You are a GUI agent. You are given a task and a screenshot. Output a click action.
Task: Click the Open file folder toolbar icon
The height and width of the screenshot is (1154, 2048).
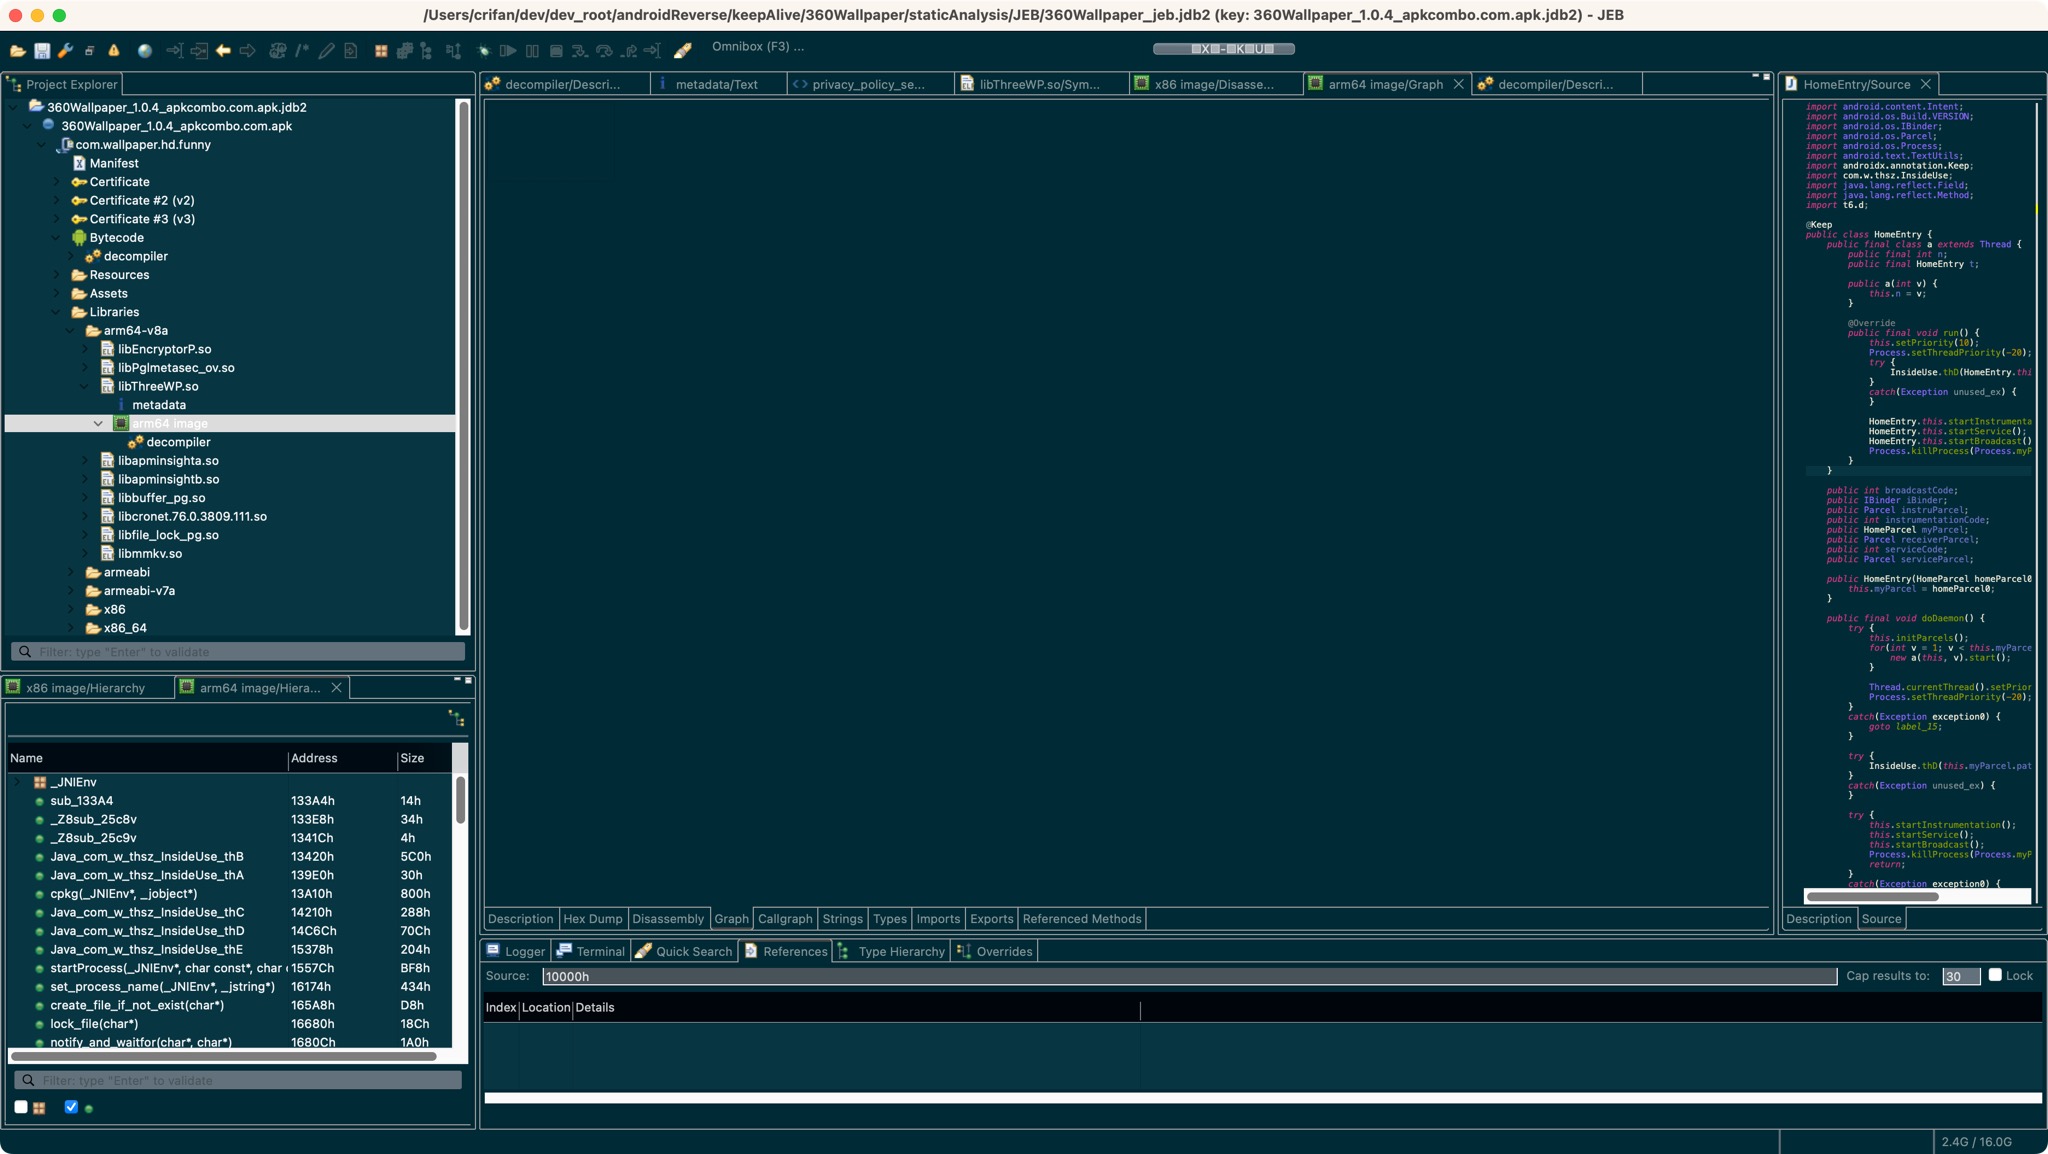click(x=18, y=50)
